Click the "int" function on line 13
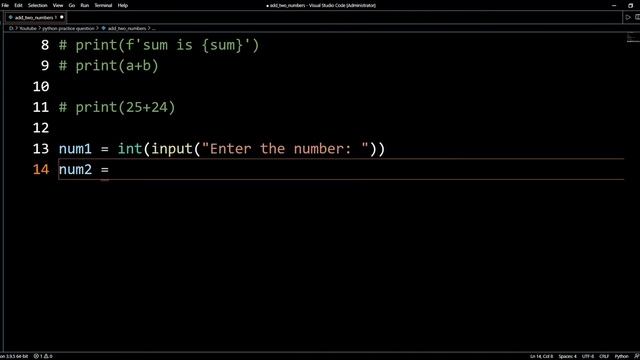This screenshot has width=640, height=360. 130,149
